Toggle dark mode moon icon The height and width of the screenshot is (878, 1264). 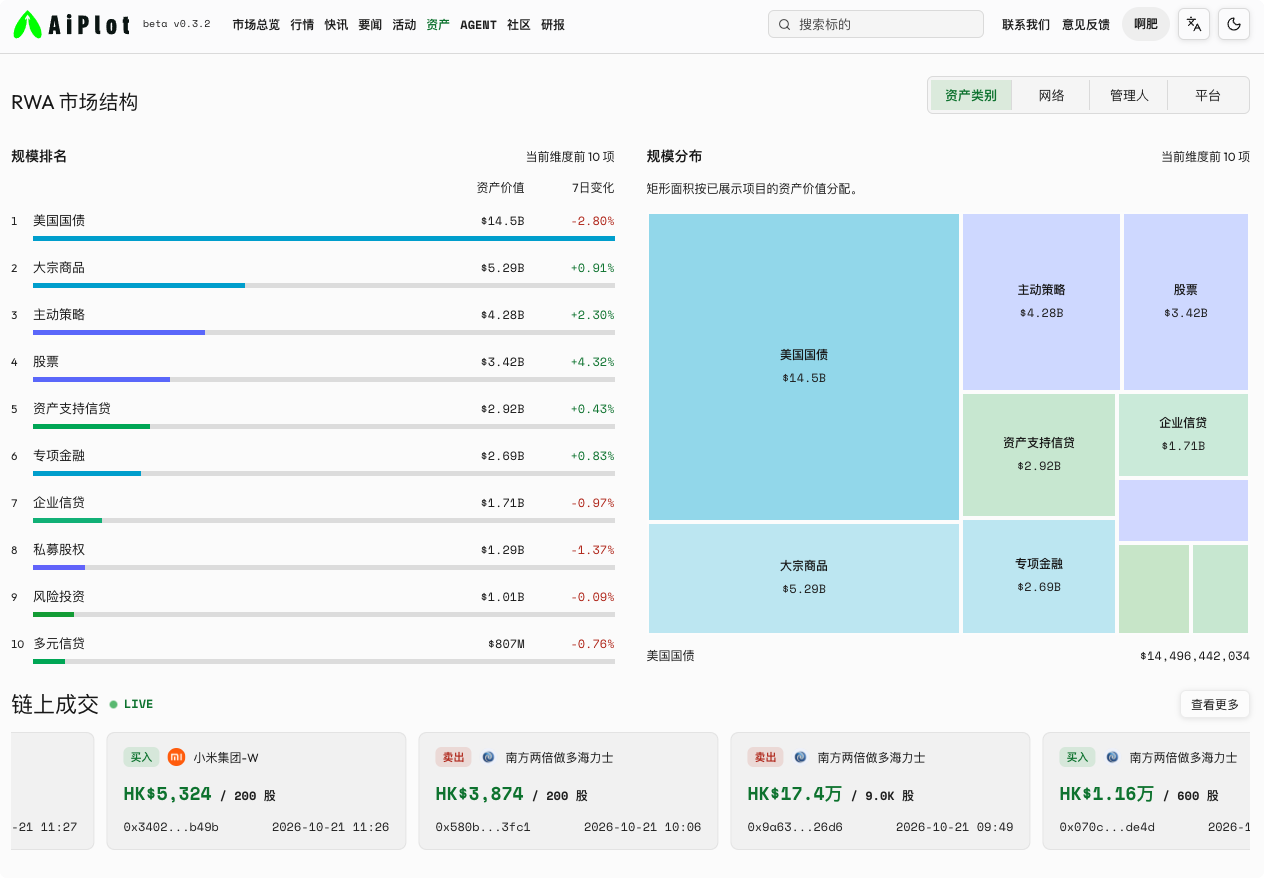pyautogui.click(x=1234, y=24)
